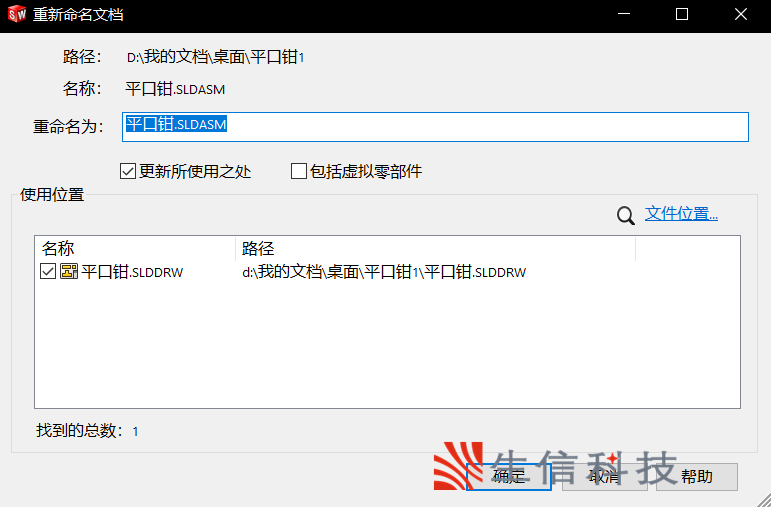
Task: Click the magnifier search icon
Action: 626,215
